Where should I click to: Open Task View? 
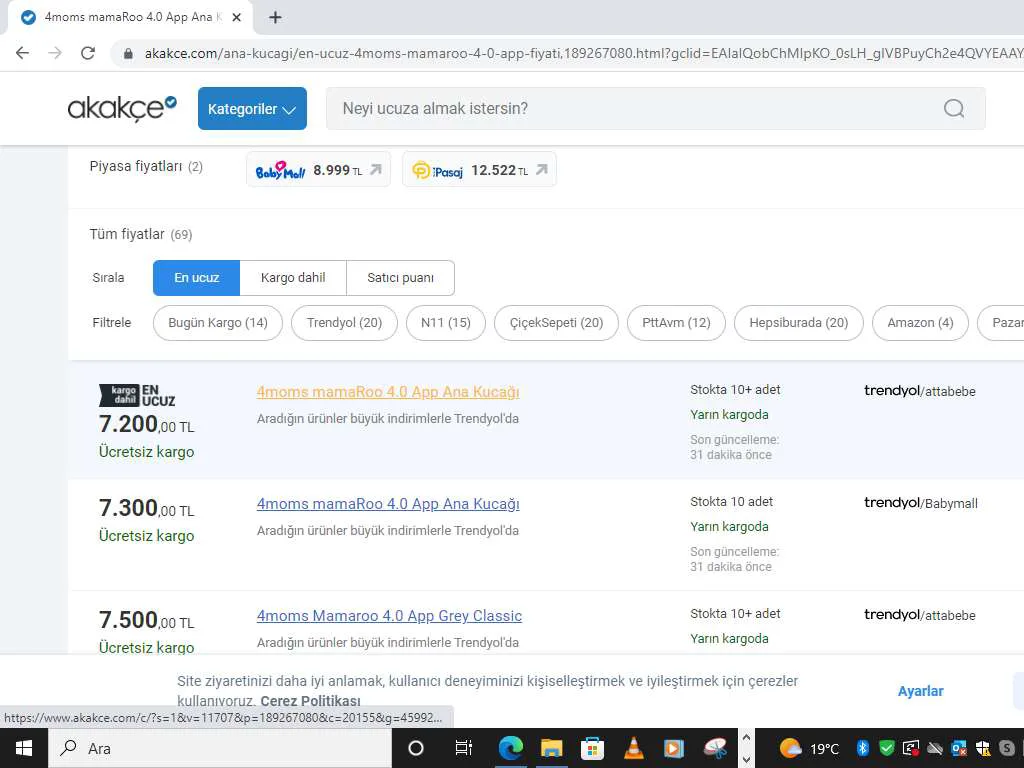[464, 748]
